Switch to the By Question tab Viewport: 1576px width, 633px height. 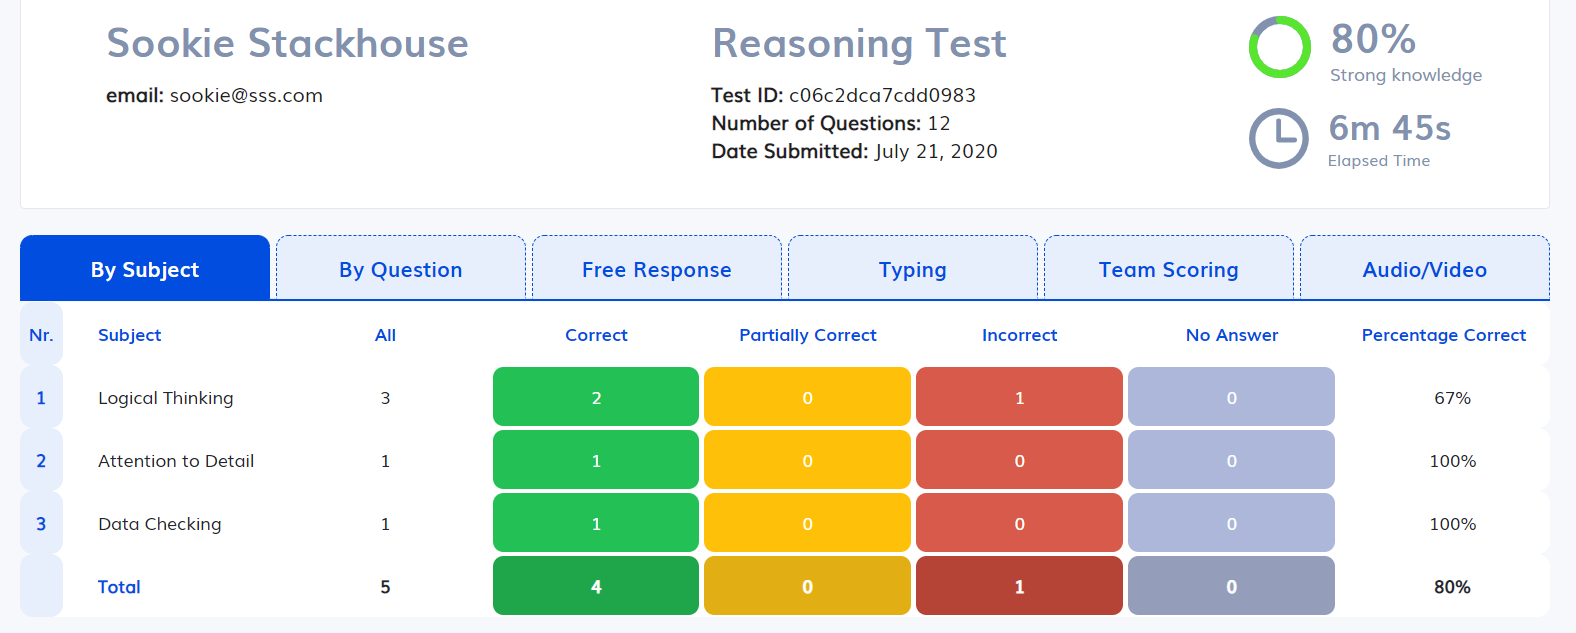point(400,269)
